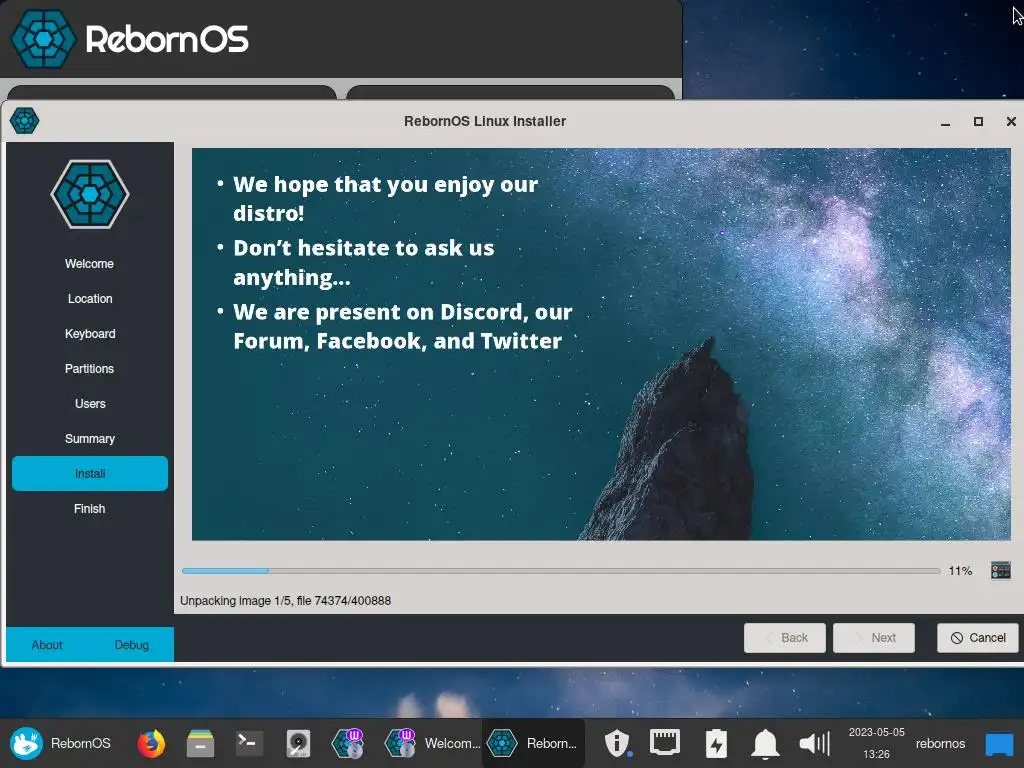1024x768 pixels.
Task: Click the first Welcome app icon in the taskbar
Action: pos(347,743)
